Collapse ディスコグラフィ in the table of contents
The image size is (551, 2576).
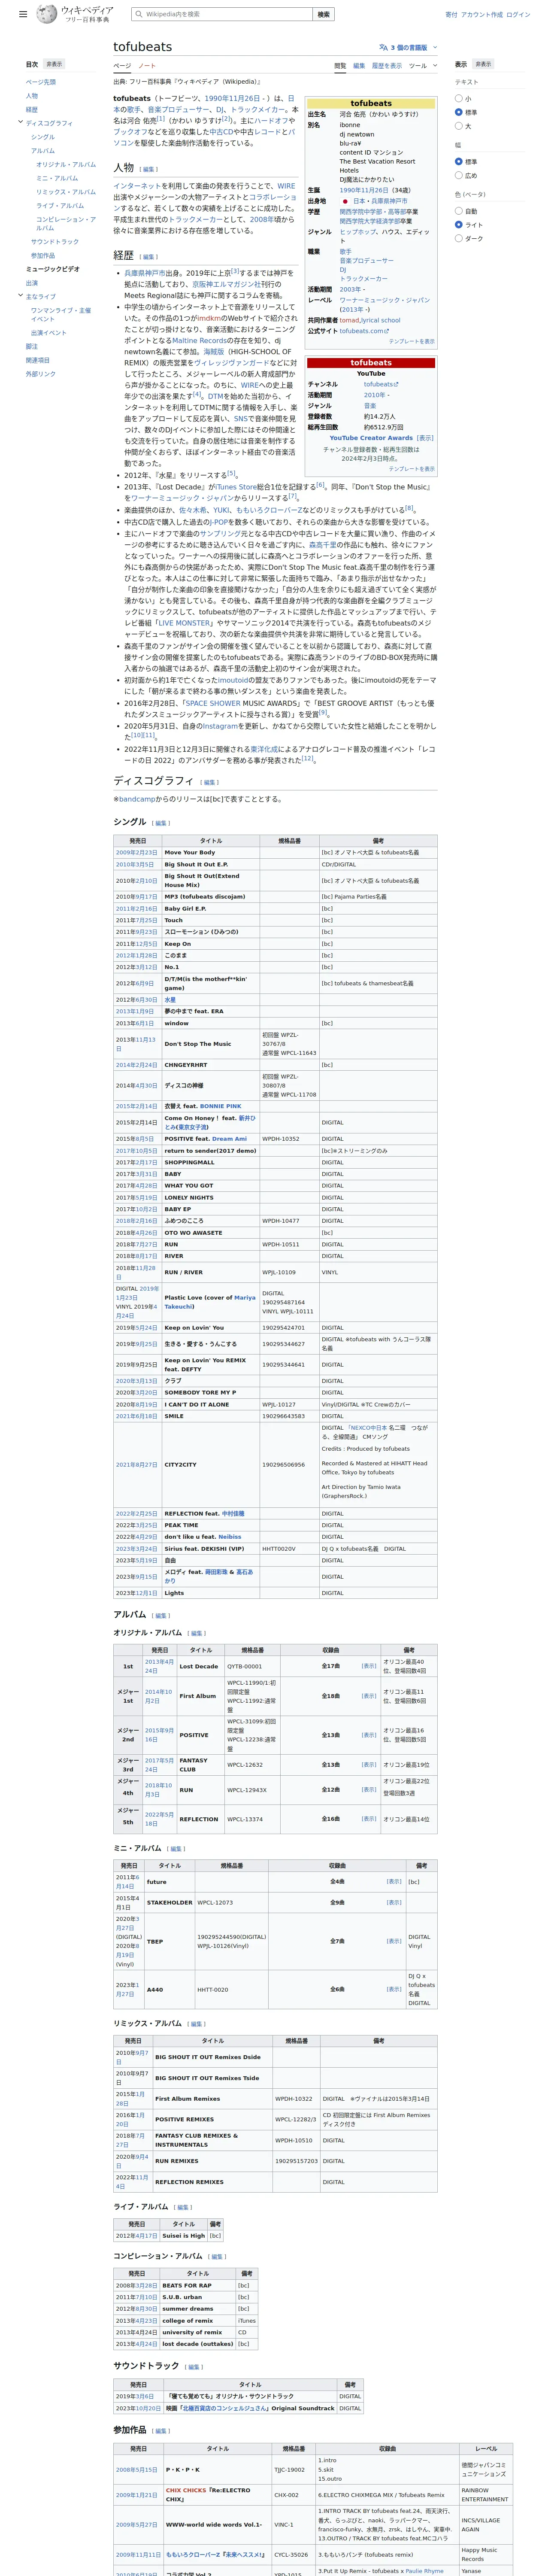click(20, 122)
